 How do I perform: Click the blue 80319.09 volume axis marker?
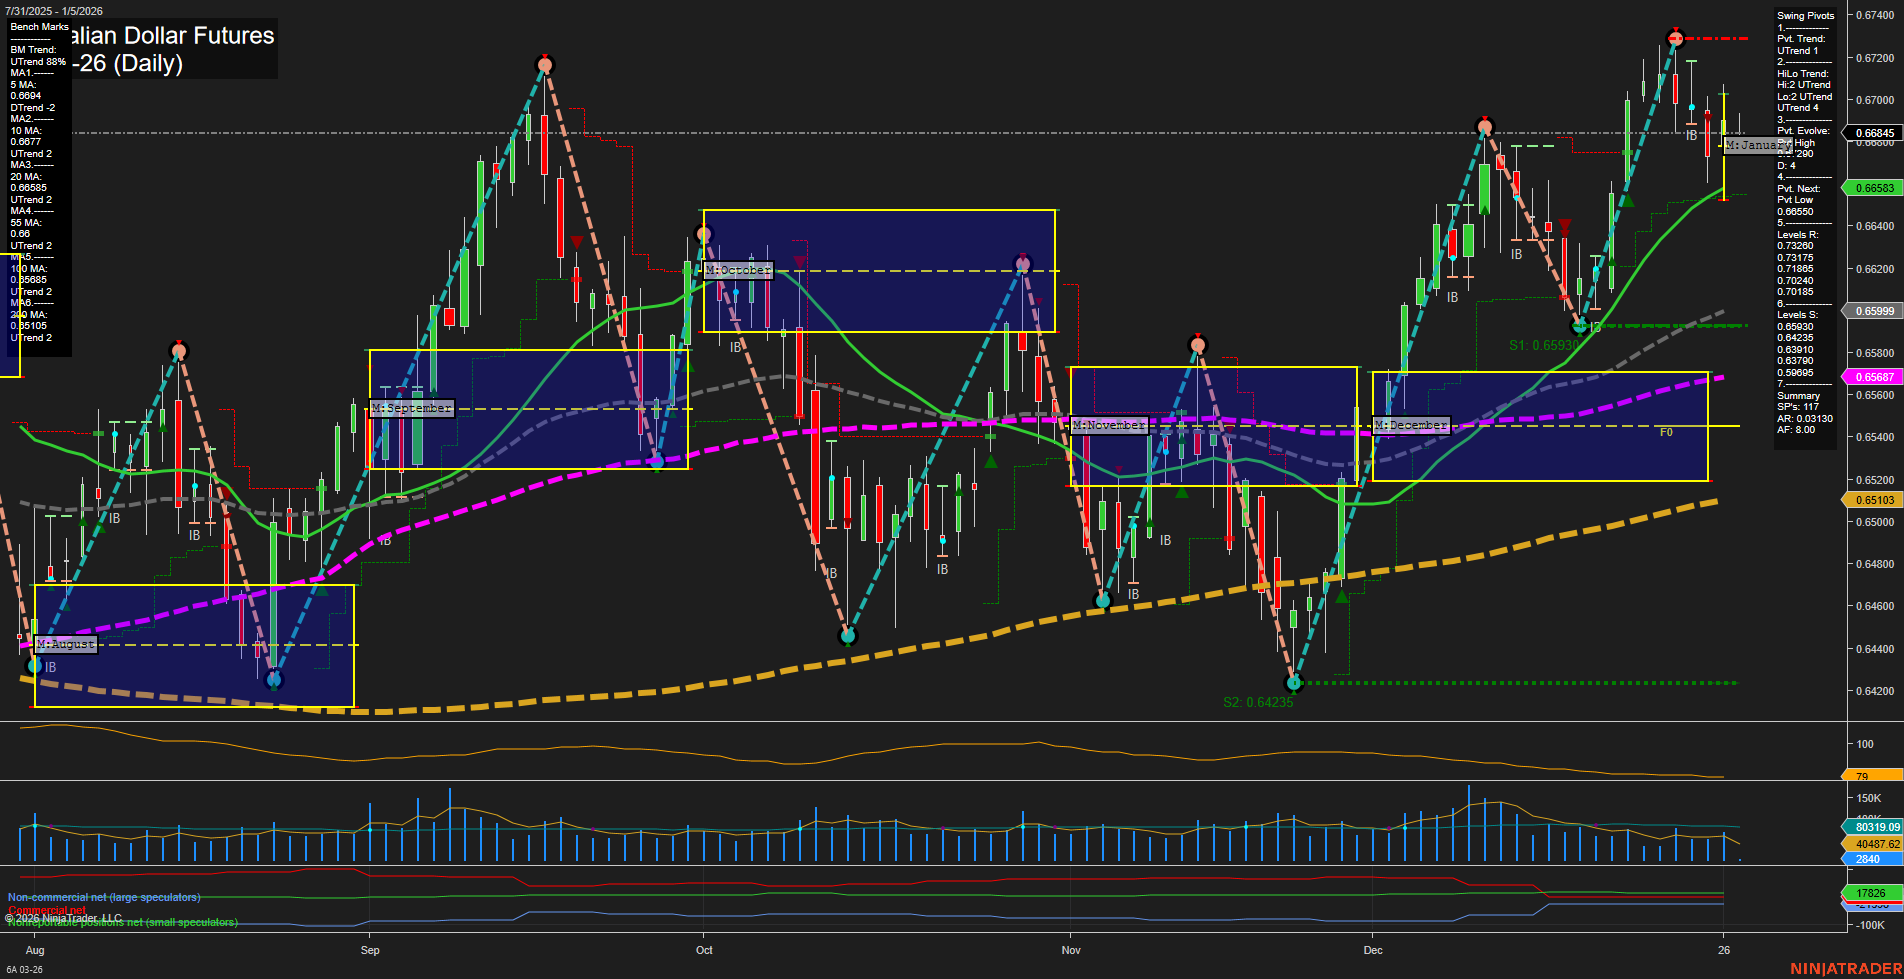[x=1874, y=828]
